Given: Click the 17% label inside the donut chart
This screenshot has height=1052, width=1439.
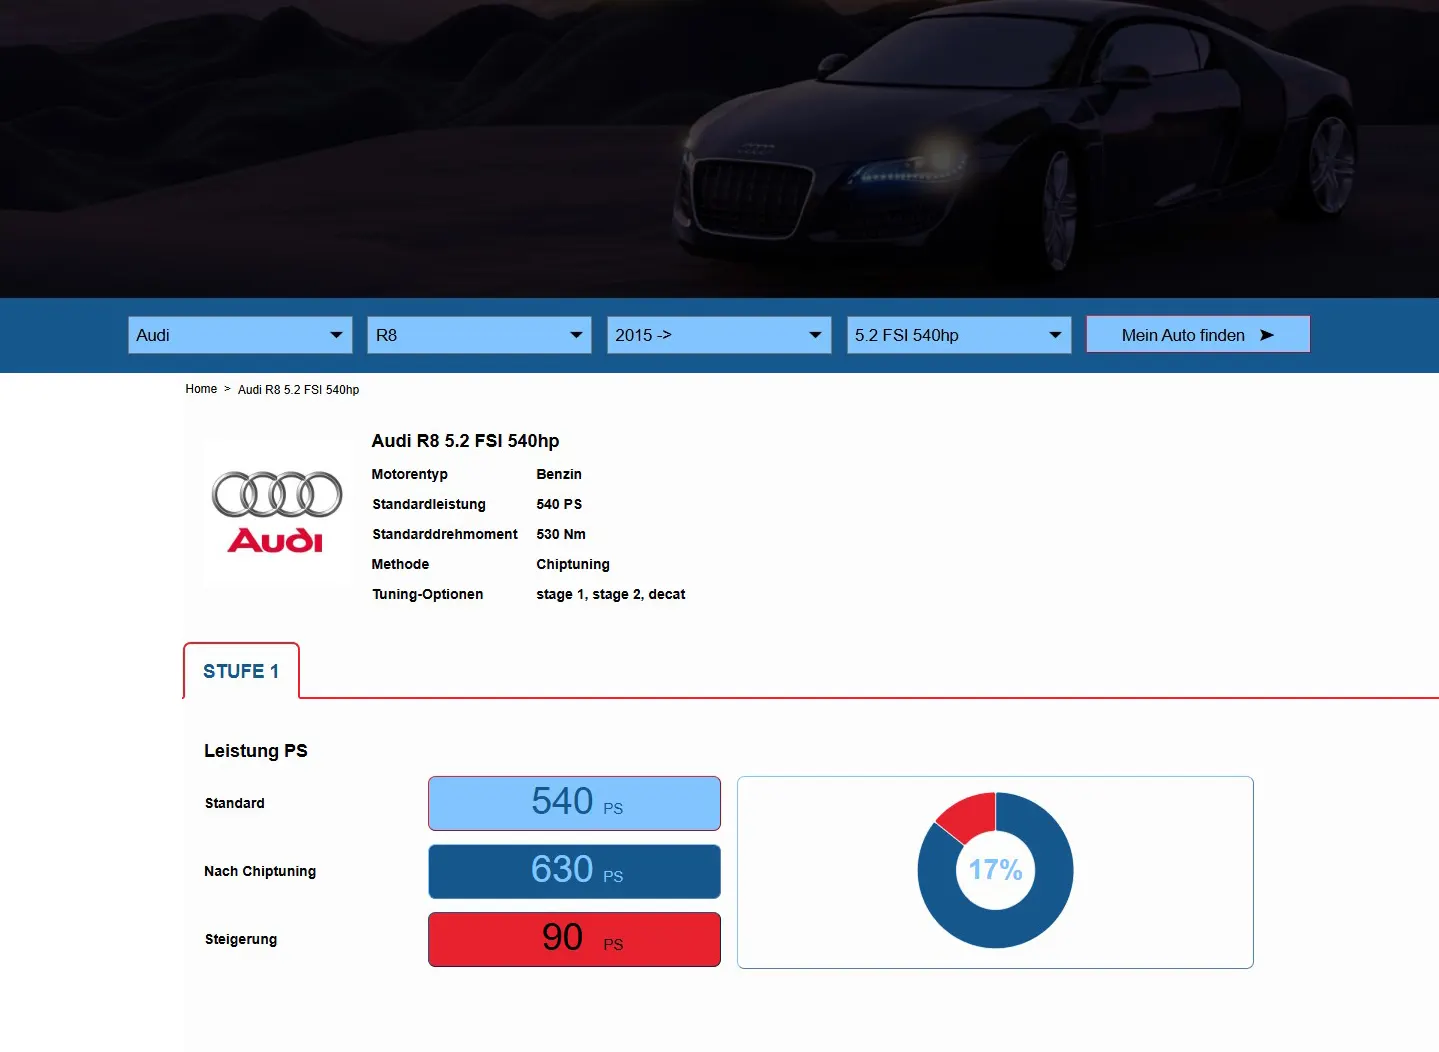Looking at the screenshot, I should point(995,870).
